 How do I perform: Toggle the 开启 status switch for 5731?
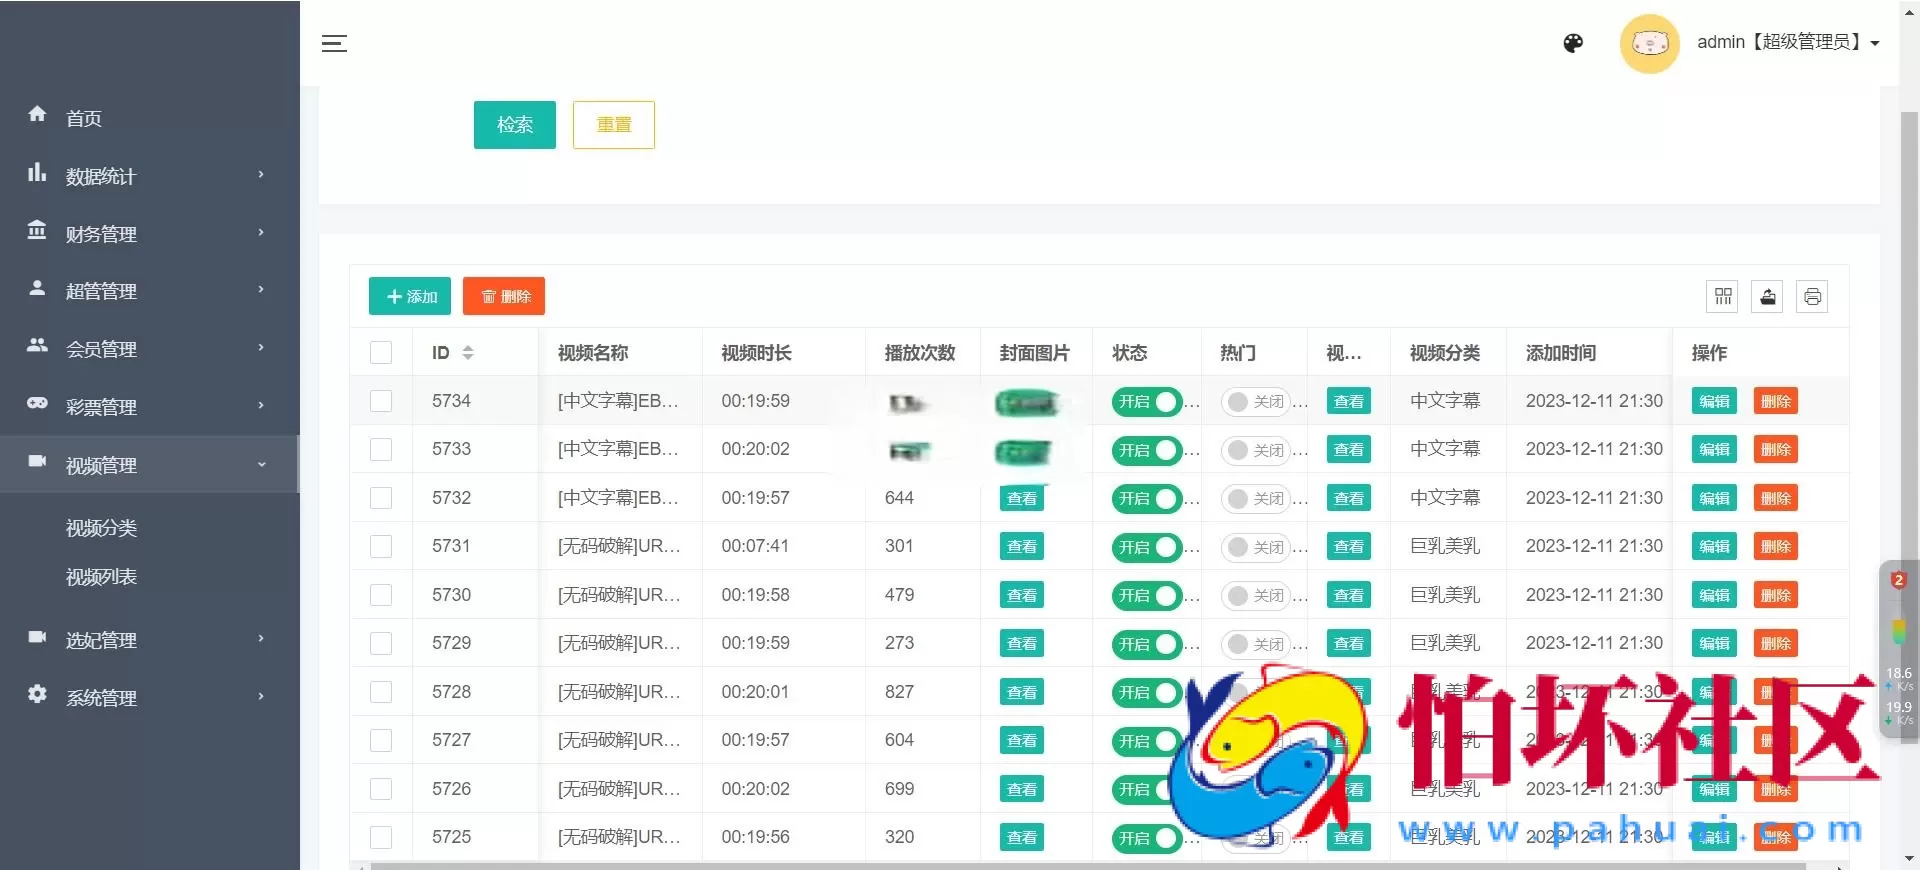tap(1147, 547)
